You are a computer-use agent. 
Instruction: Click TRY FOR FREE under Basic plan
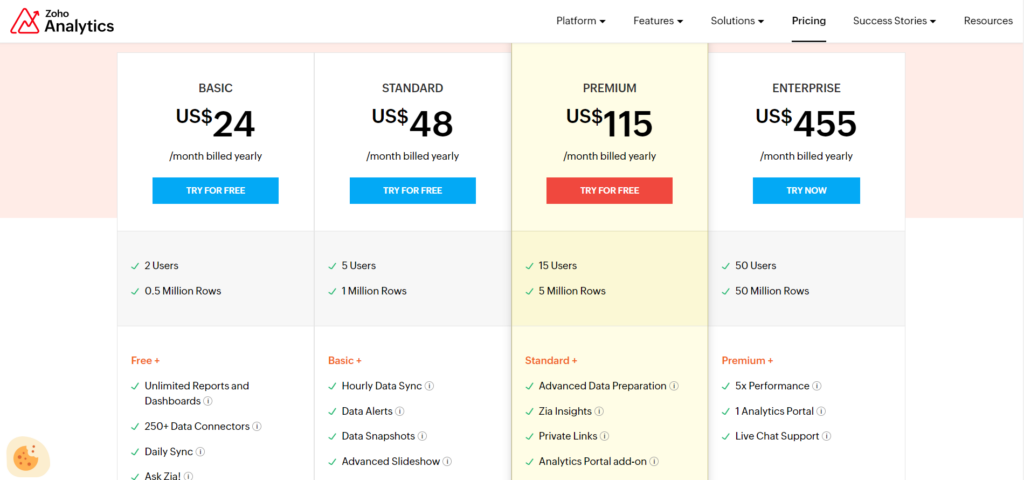pos(216,191)
